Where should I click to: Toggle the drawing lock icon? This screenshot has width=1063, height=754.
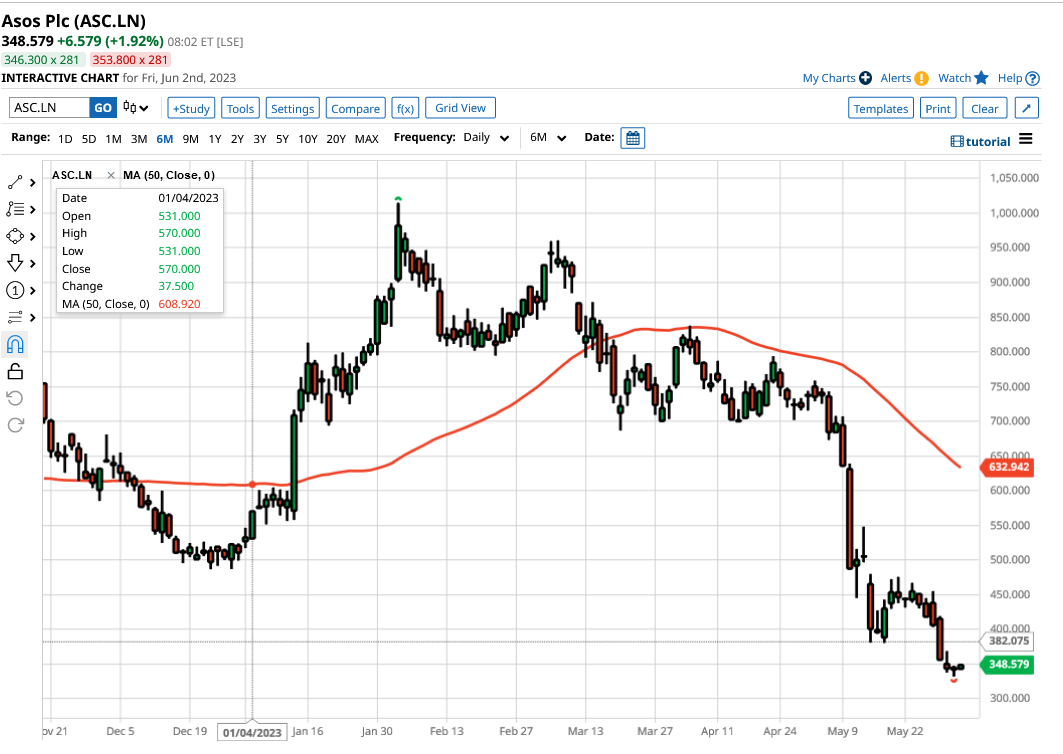click(14, 370)
